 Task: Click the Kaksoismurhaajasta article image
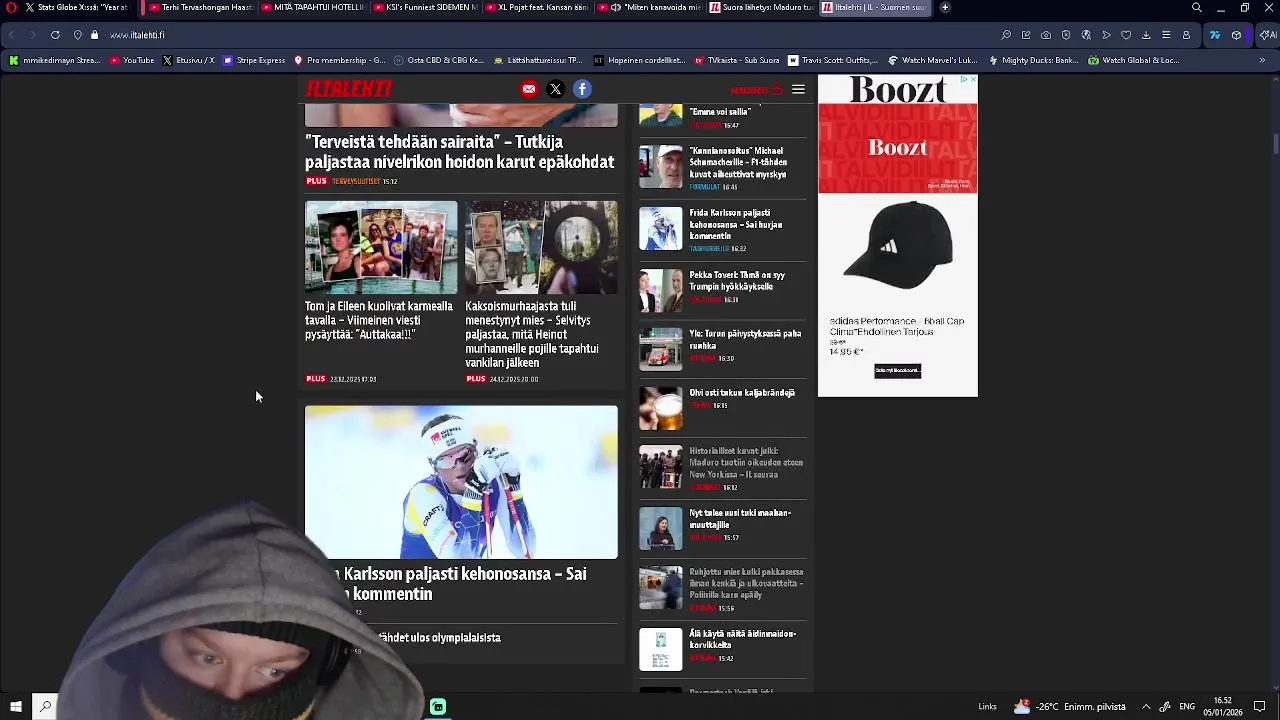click(541, 247)
